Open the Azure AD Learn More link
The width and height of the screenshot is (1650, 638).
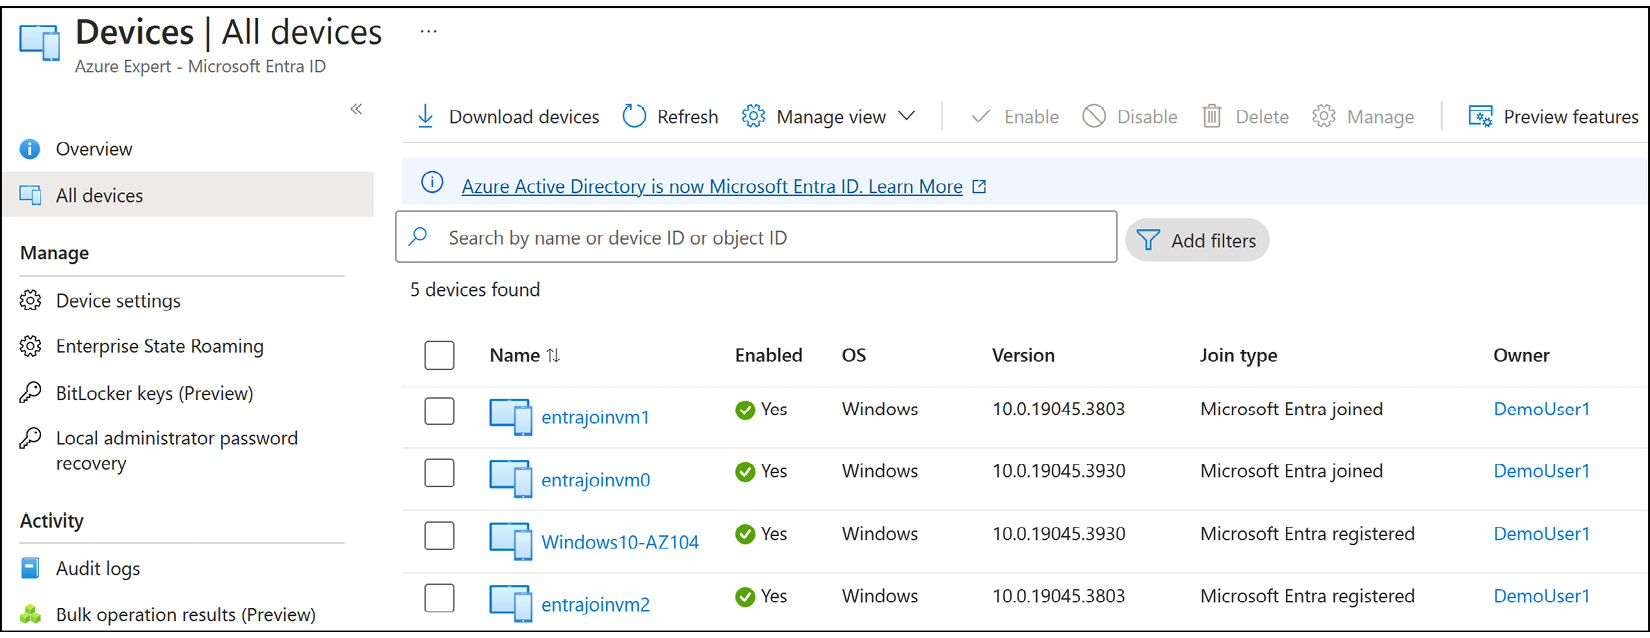(x=712, y=186)
